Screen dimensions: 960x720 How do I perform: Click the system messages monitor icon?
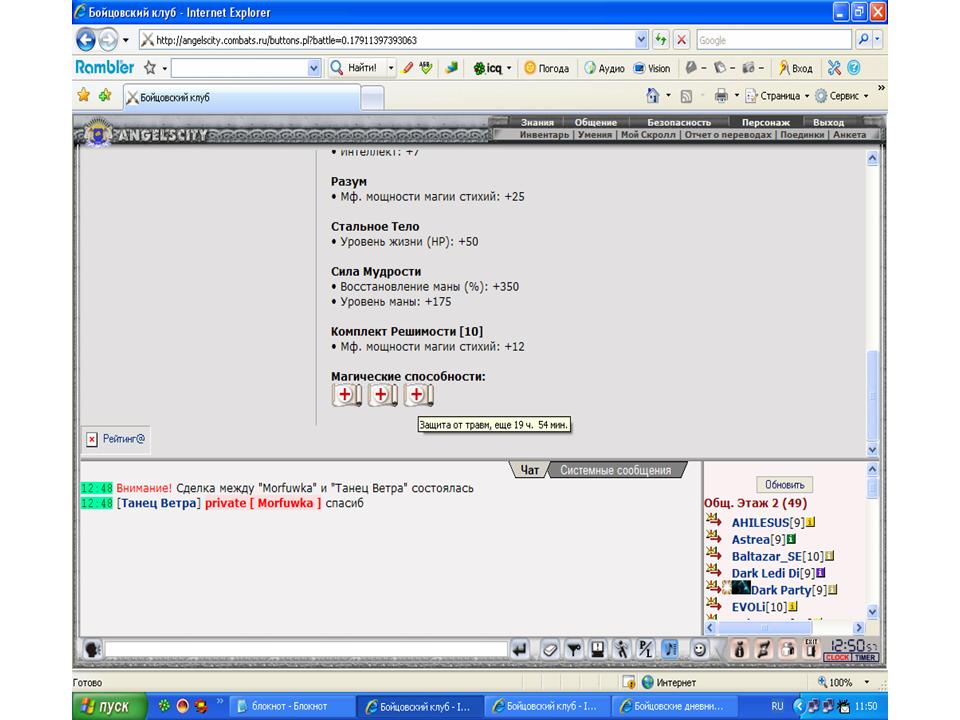pyautogui.click(x=598, y=649)
